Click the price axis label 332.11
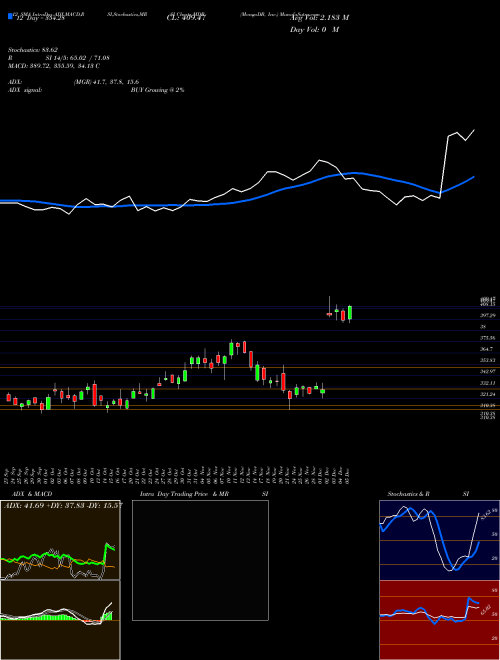 487,383
